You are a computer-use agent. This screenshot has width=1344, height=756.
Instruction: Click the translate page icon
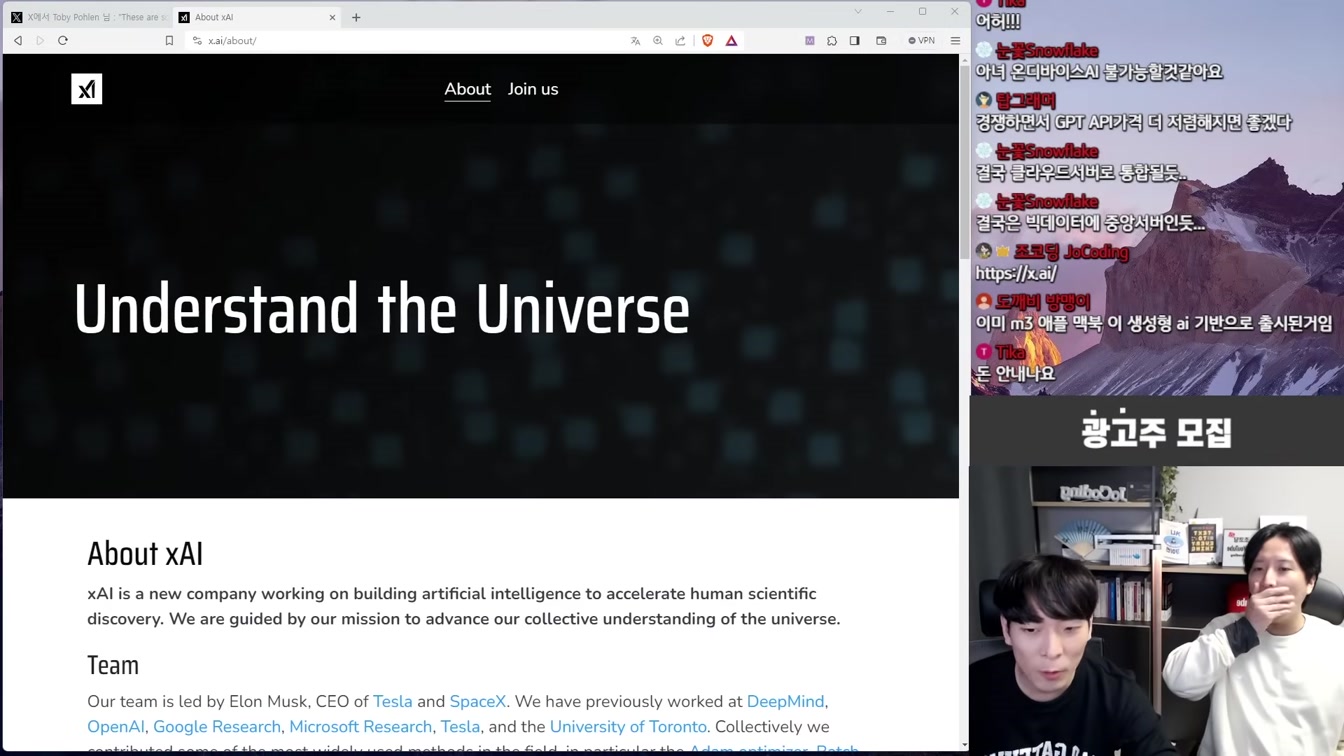click(x=635, y=41)
